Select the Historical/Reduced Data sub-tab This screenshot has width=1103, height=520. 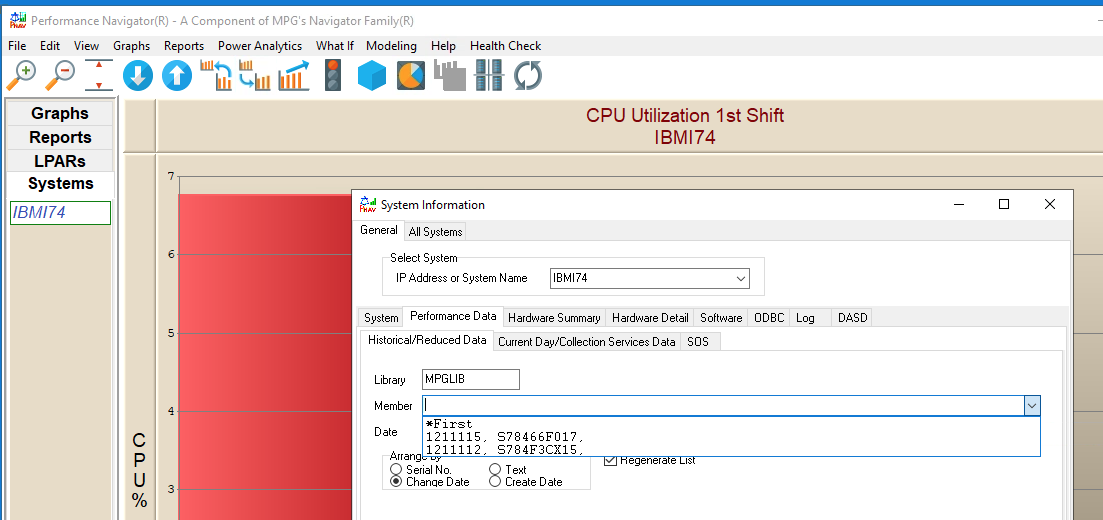click(x=427, y=340)
